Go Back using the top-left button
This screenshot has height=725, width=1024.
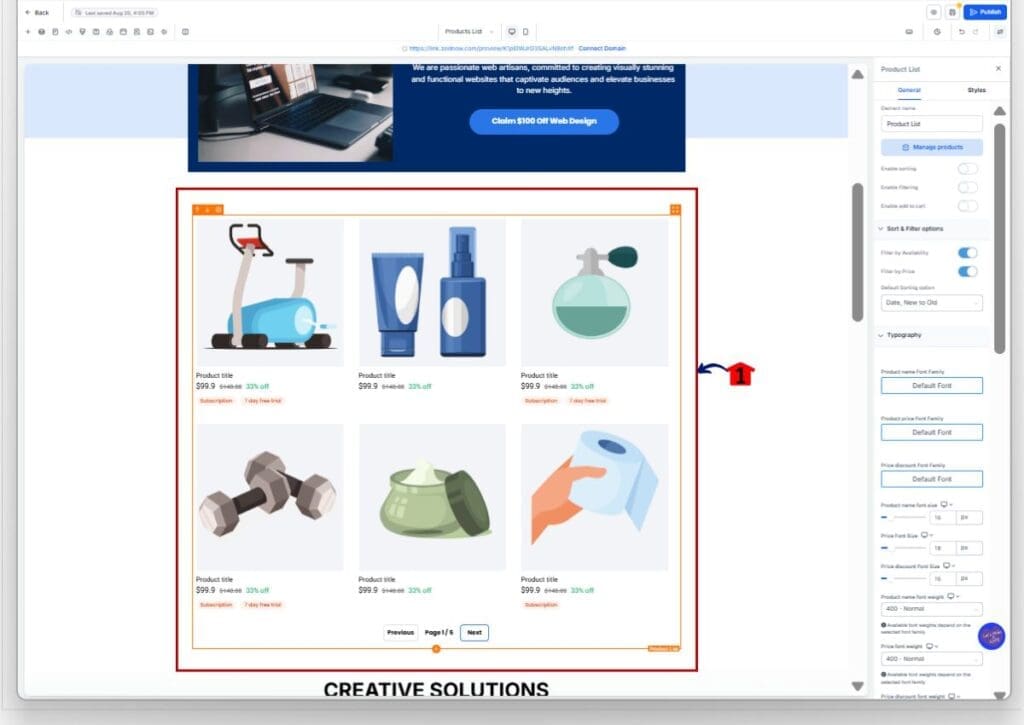[x=37, y=12]
